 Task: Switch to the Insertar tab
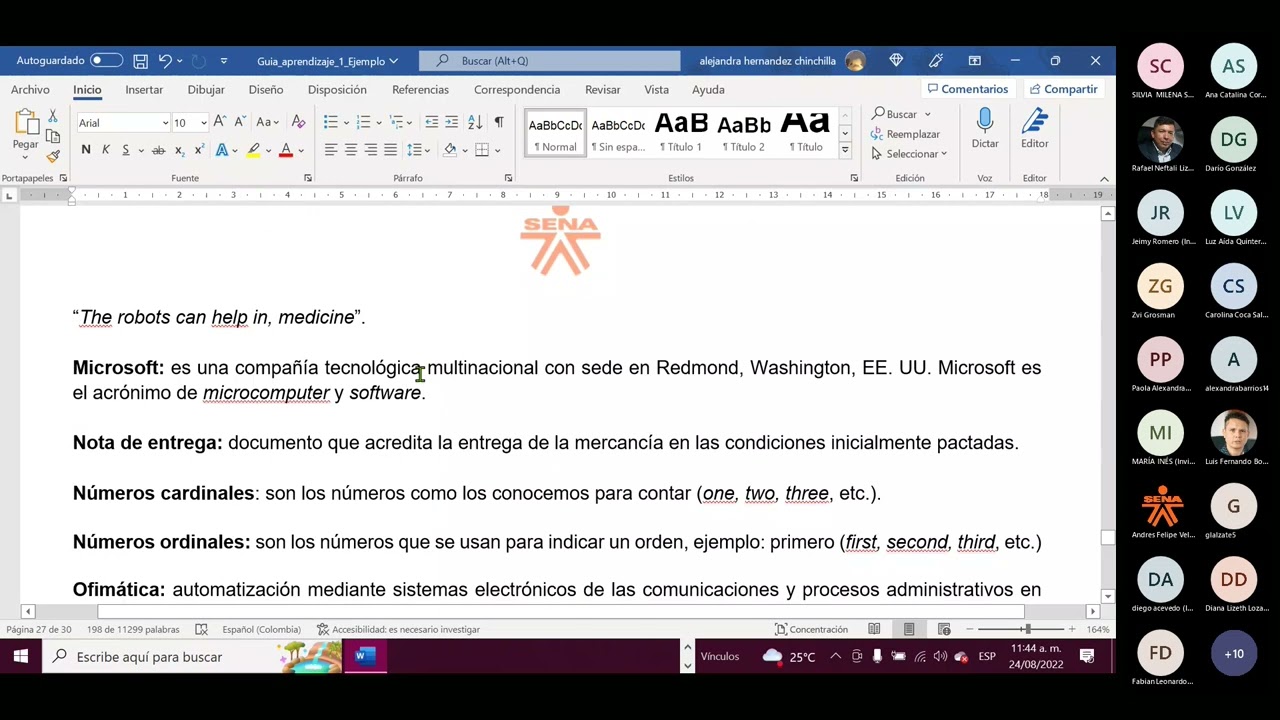(x=144, y=89)
